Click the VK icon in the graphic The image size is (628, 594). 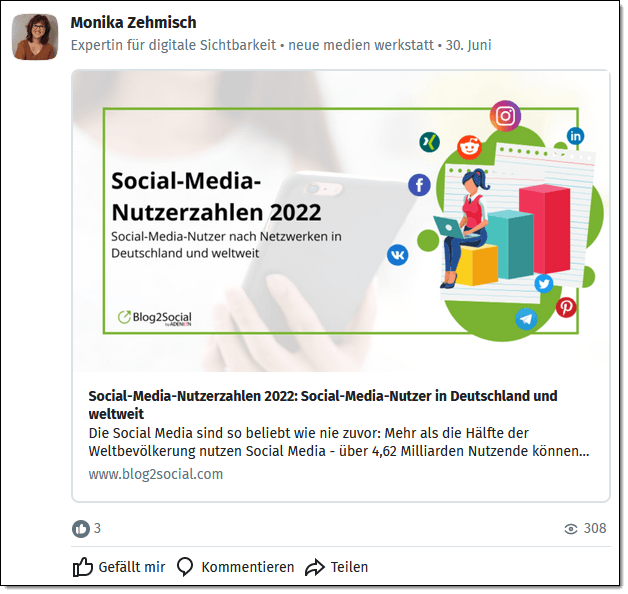(397, 255)
